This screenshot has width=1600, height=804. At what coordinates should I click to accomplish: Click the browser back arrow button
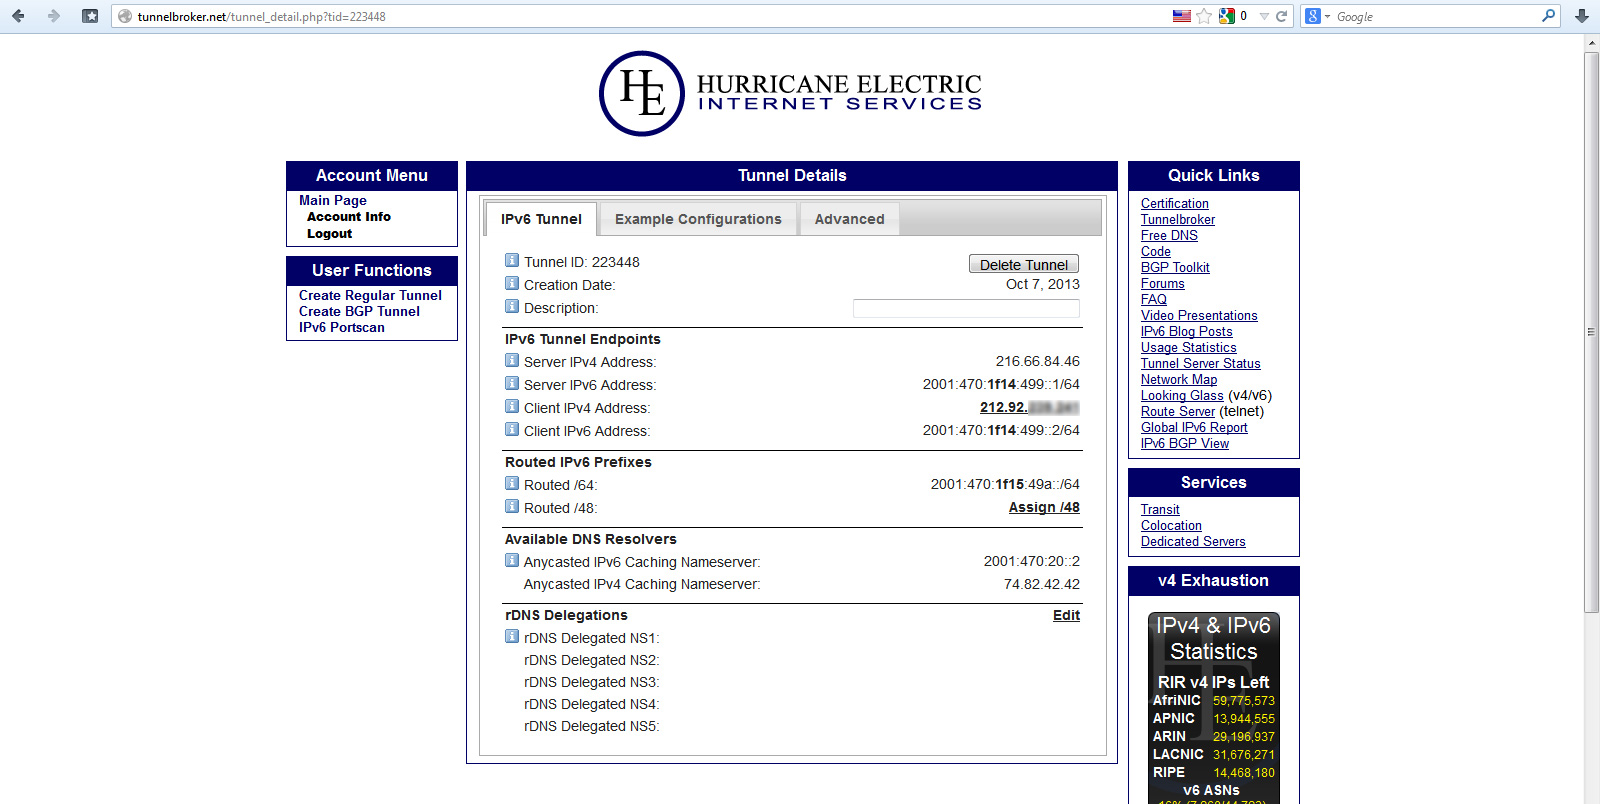pos(18,16)
